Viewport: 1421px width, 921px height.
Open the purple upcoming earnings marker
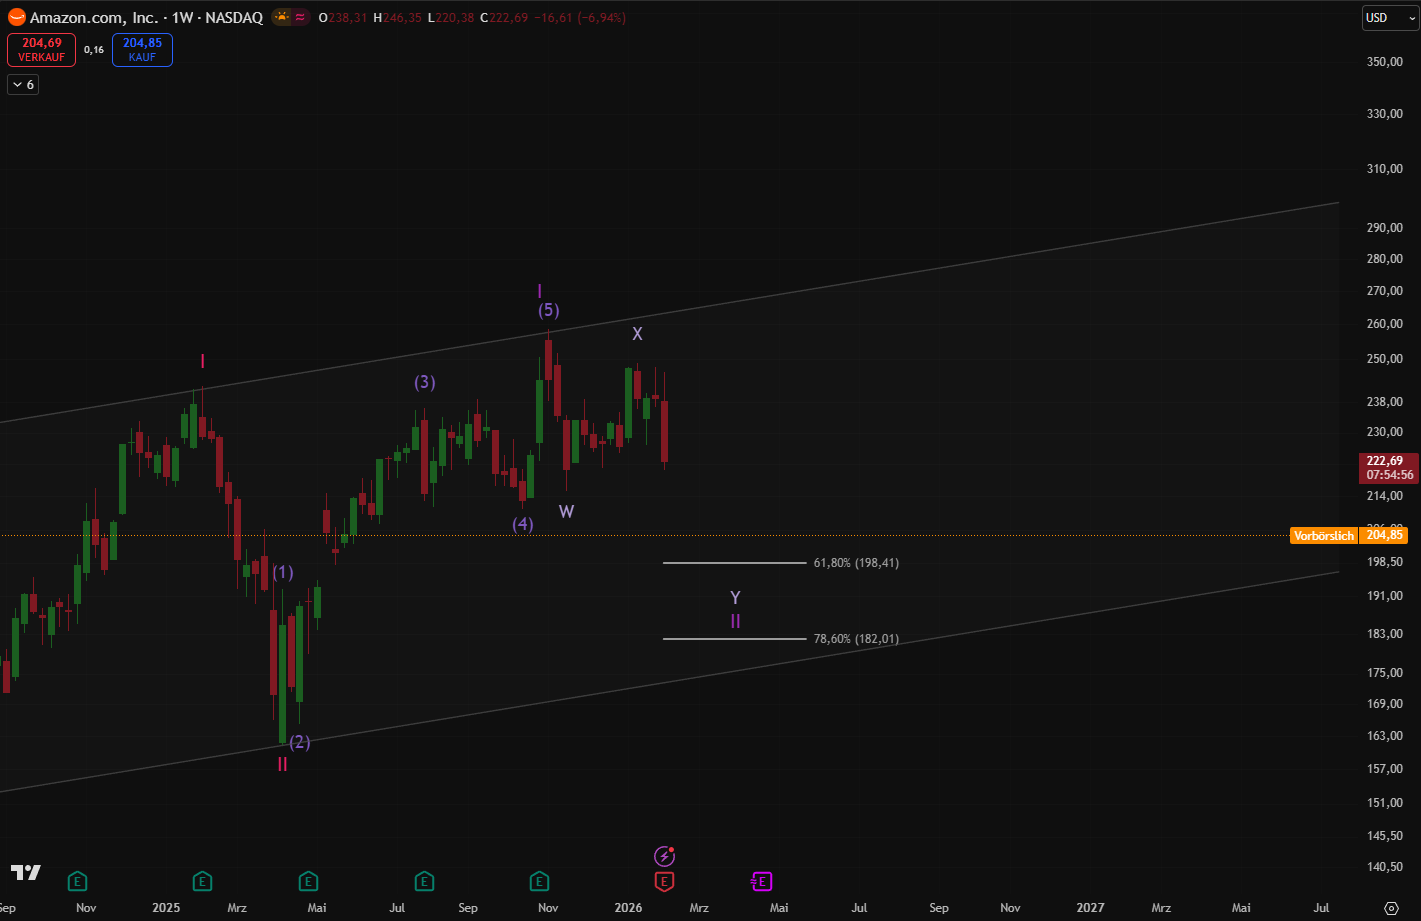(x=762, y=881)
